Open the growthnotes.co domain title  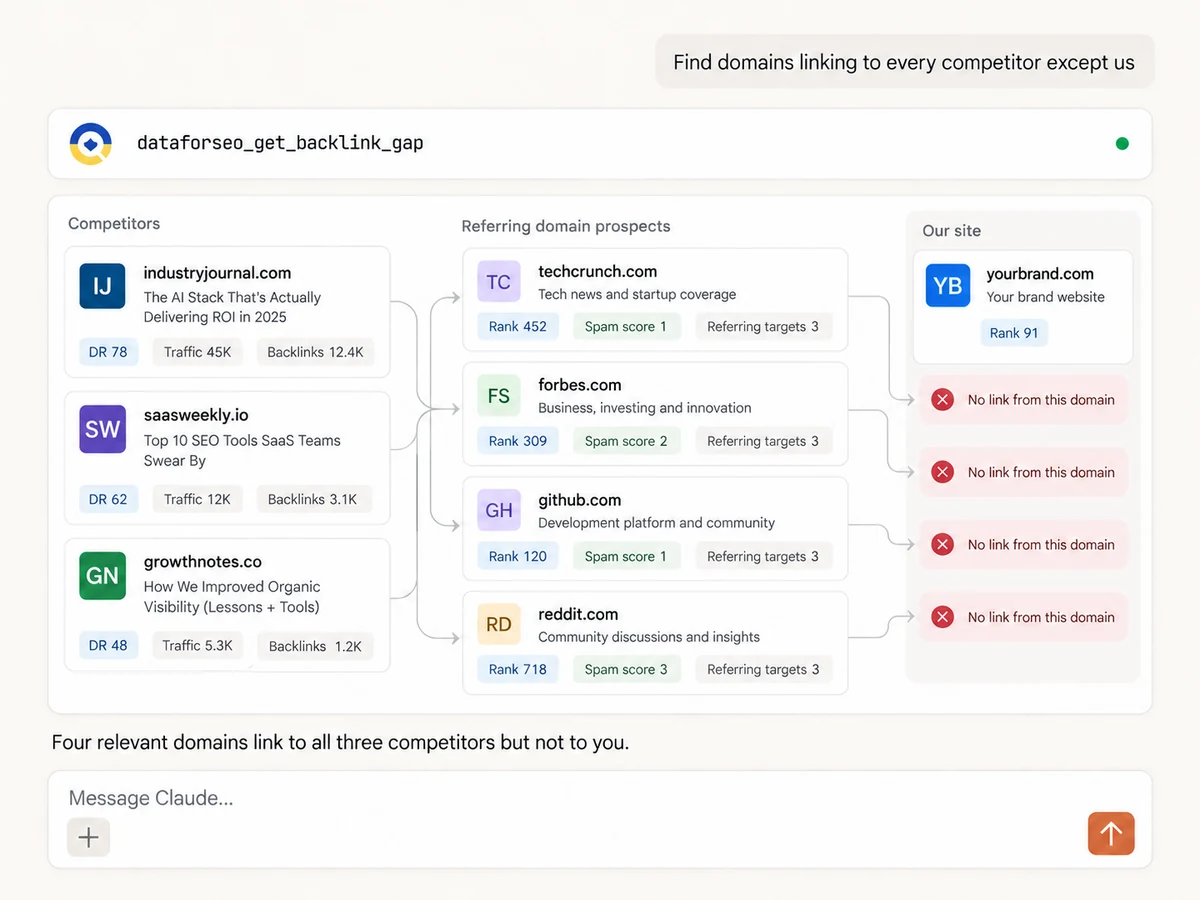coord(202,562)
